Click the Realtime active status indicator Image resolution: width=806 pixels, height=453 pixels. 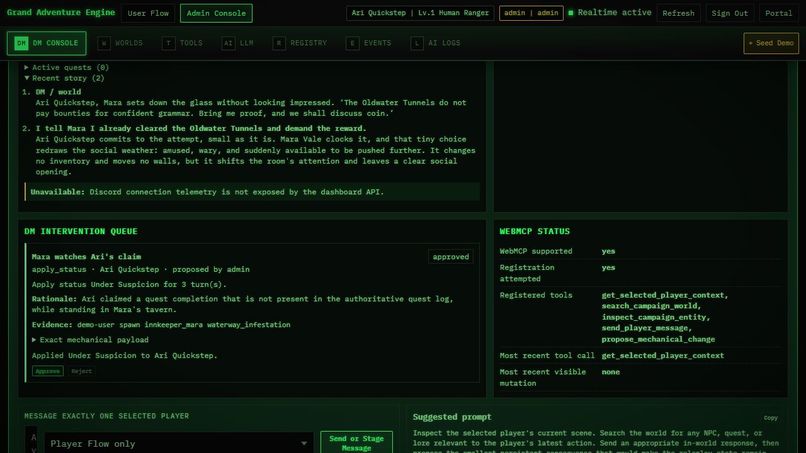(x=610, y=12)
